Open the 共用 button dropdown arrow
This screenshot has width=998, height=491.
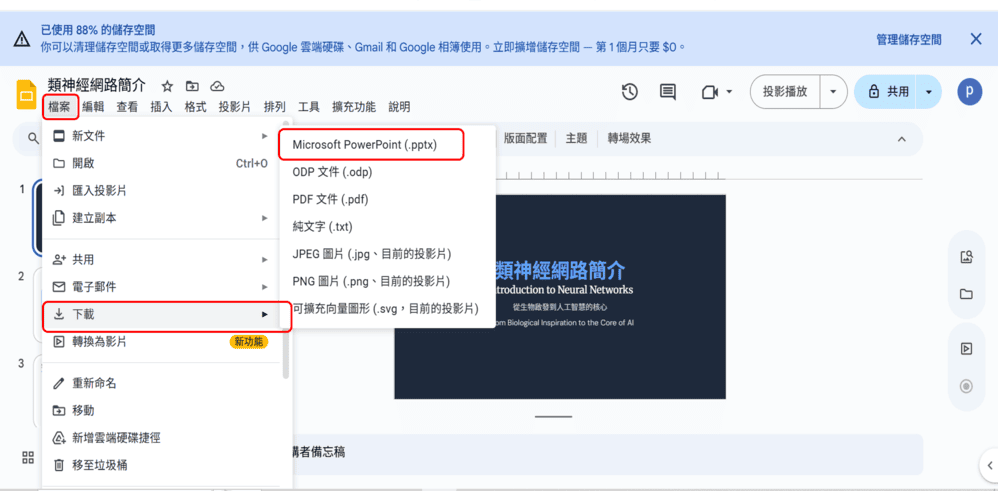[x=928, y=92]
